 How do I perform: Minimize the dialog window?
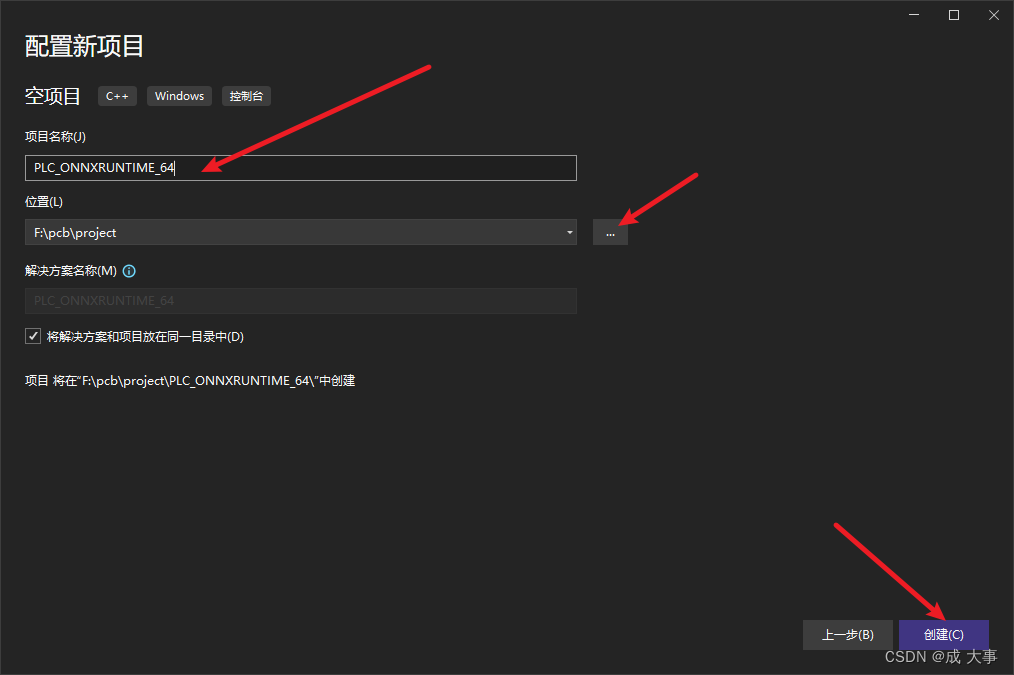913,15
